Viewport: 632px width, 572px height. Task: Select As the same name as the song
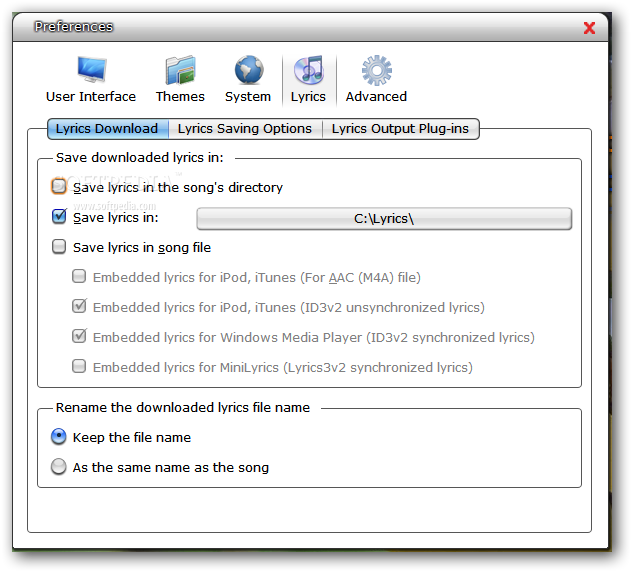(x=59, y=467)
